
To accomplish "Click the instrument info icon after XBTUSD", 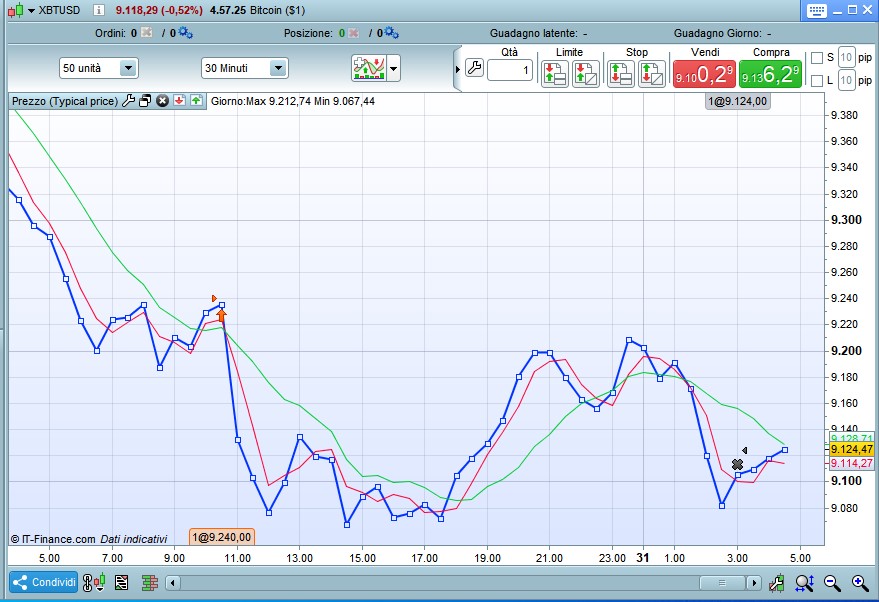I will point(99,10).
